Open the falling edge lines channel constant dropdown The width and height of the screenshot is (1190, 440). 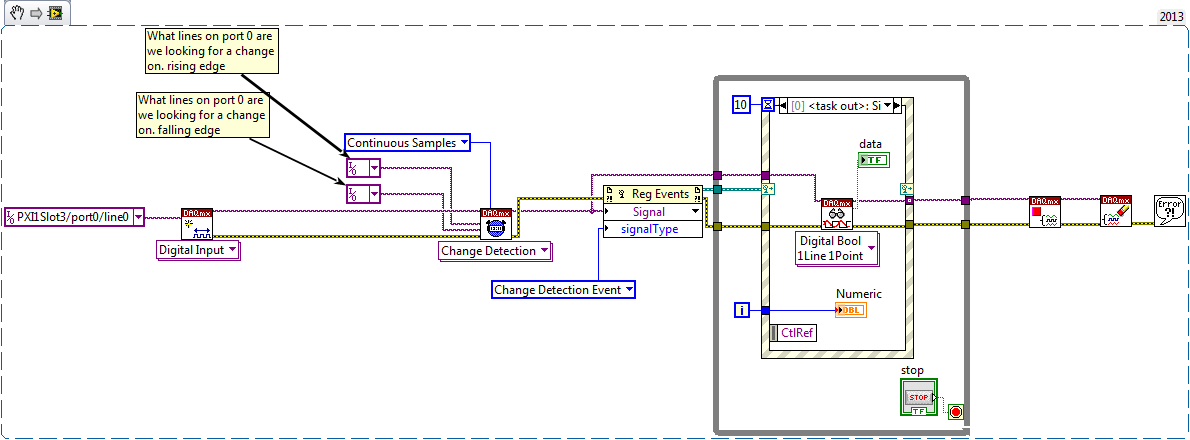[x=373, y=194]
